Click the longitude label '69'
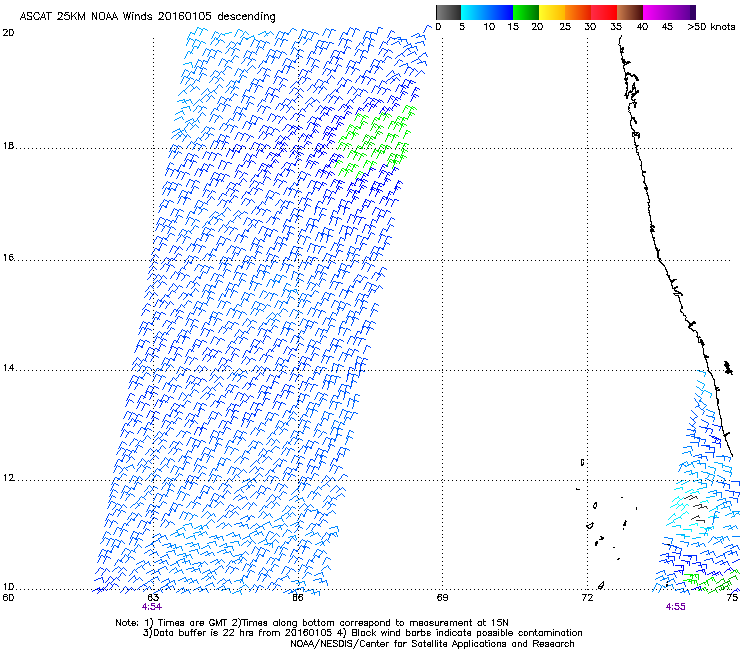 point(442,598)
